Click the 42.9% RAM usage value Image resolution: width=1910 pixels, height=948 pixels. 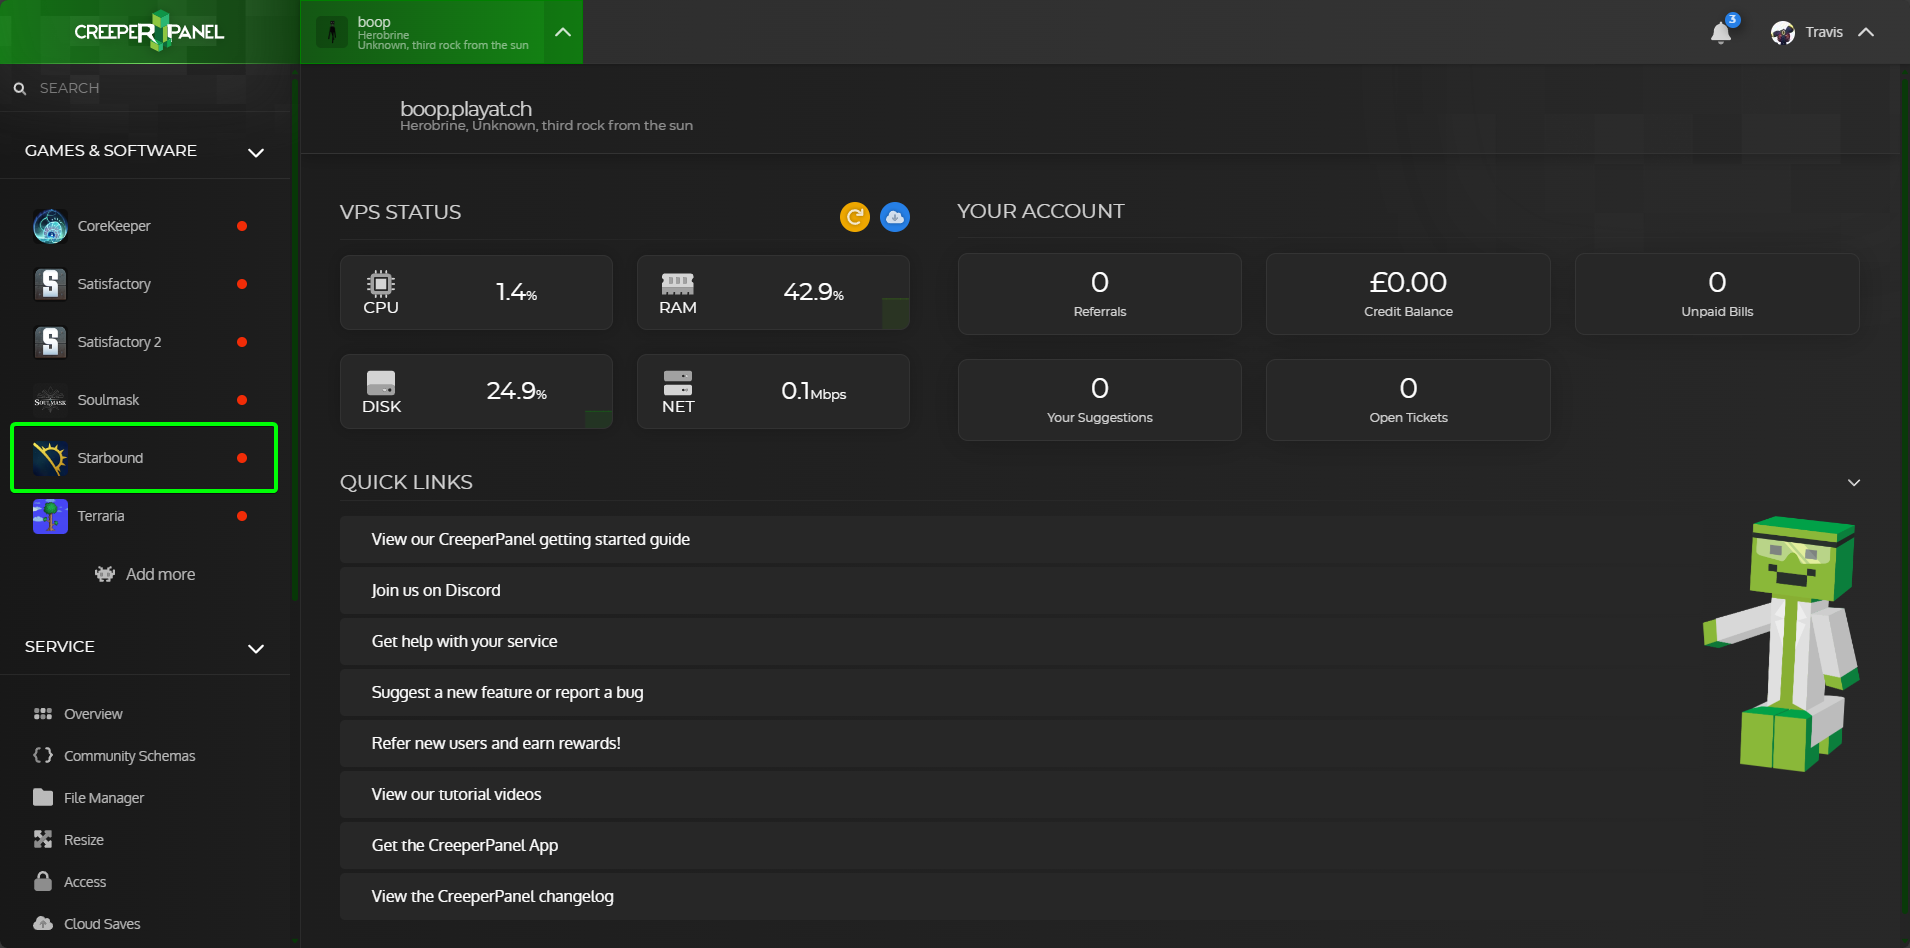tap(814, 292)
